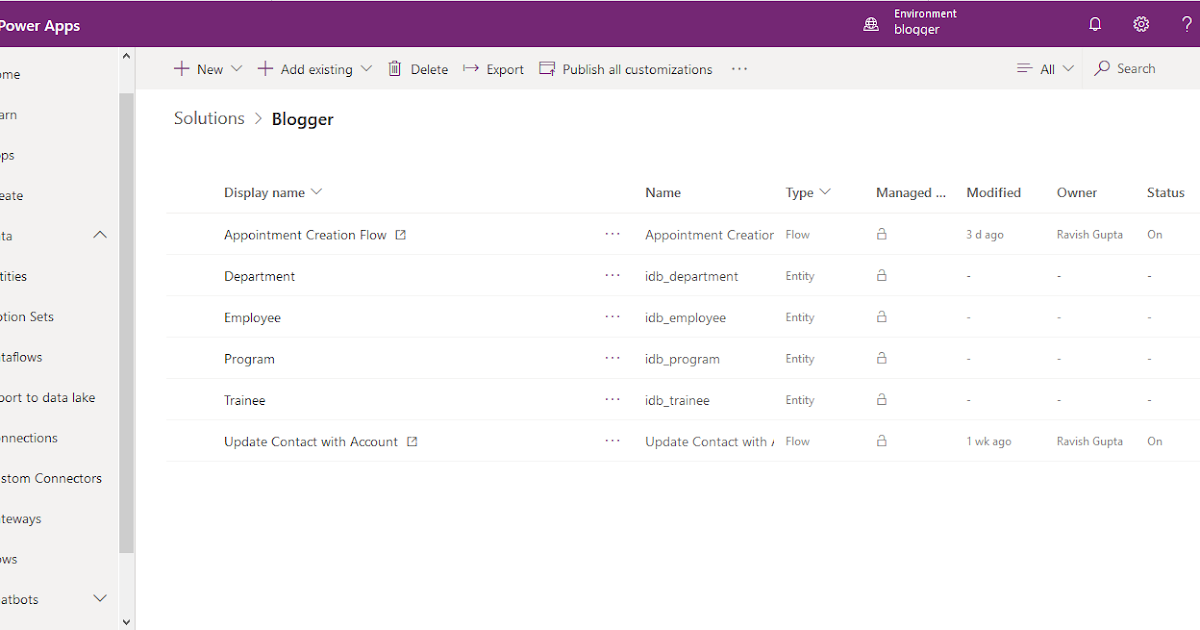The height and width of the screenshot is (630, 1200).
Task: Open the Type column filter dropdown
Action: 824,192
